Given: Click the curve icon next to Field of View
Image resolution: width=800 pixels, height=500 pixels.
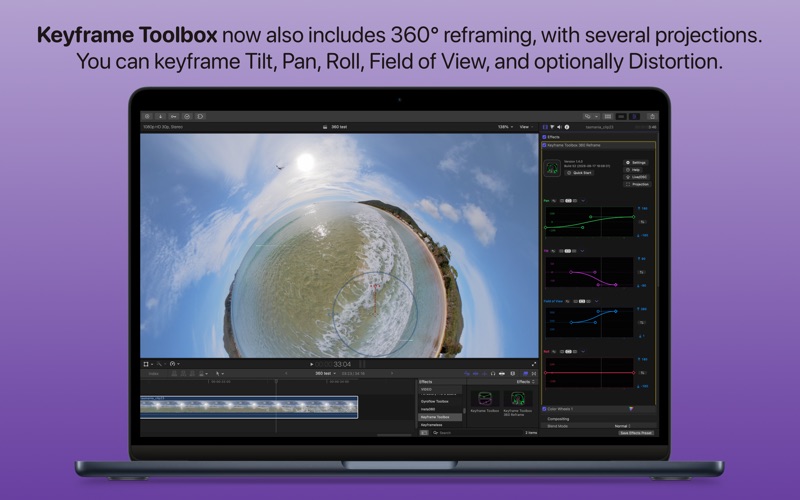Looking at the screenshot, I should 567,302.
